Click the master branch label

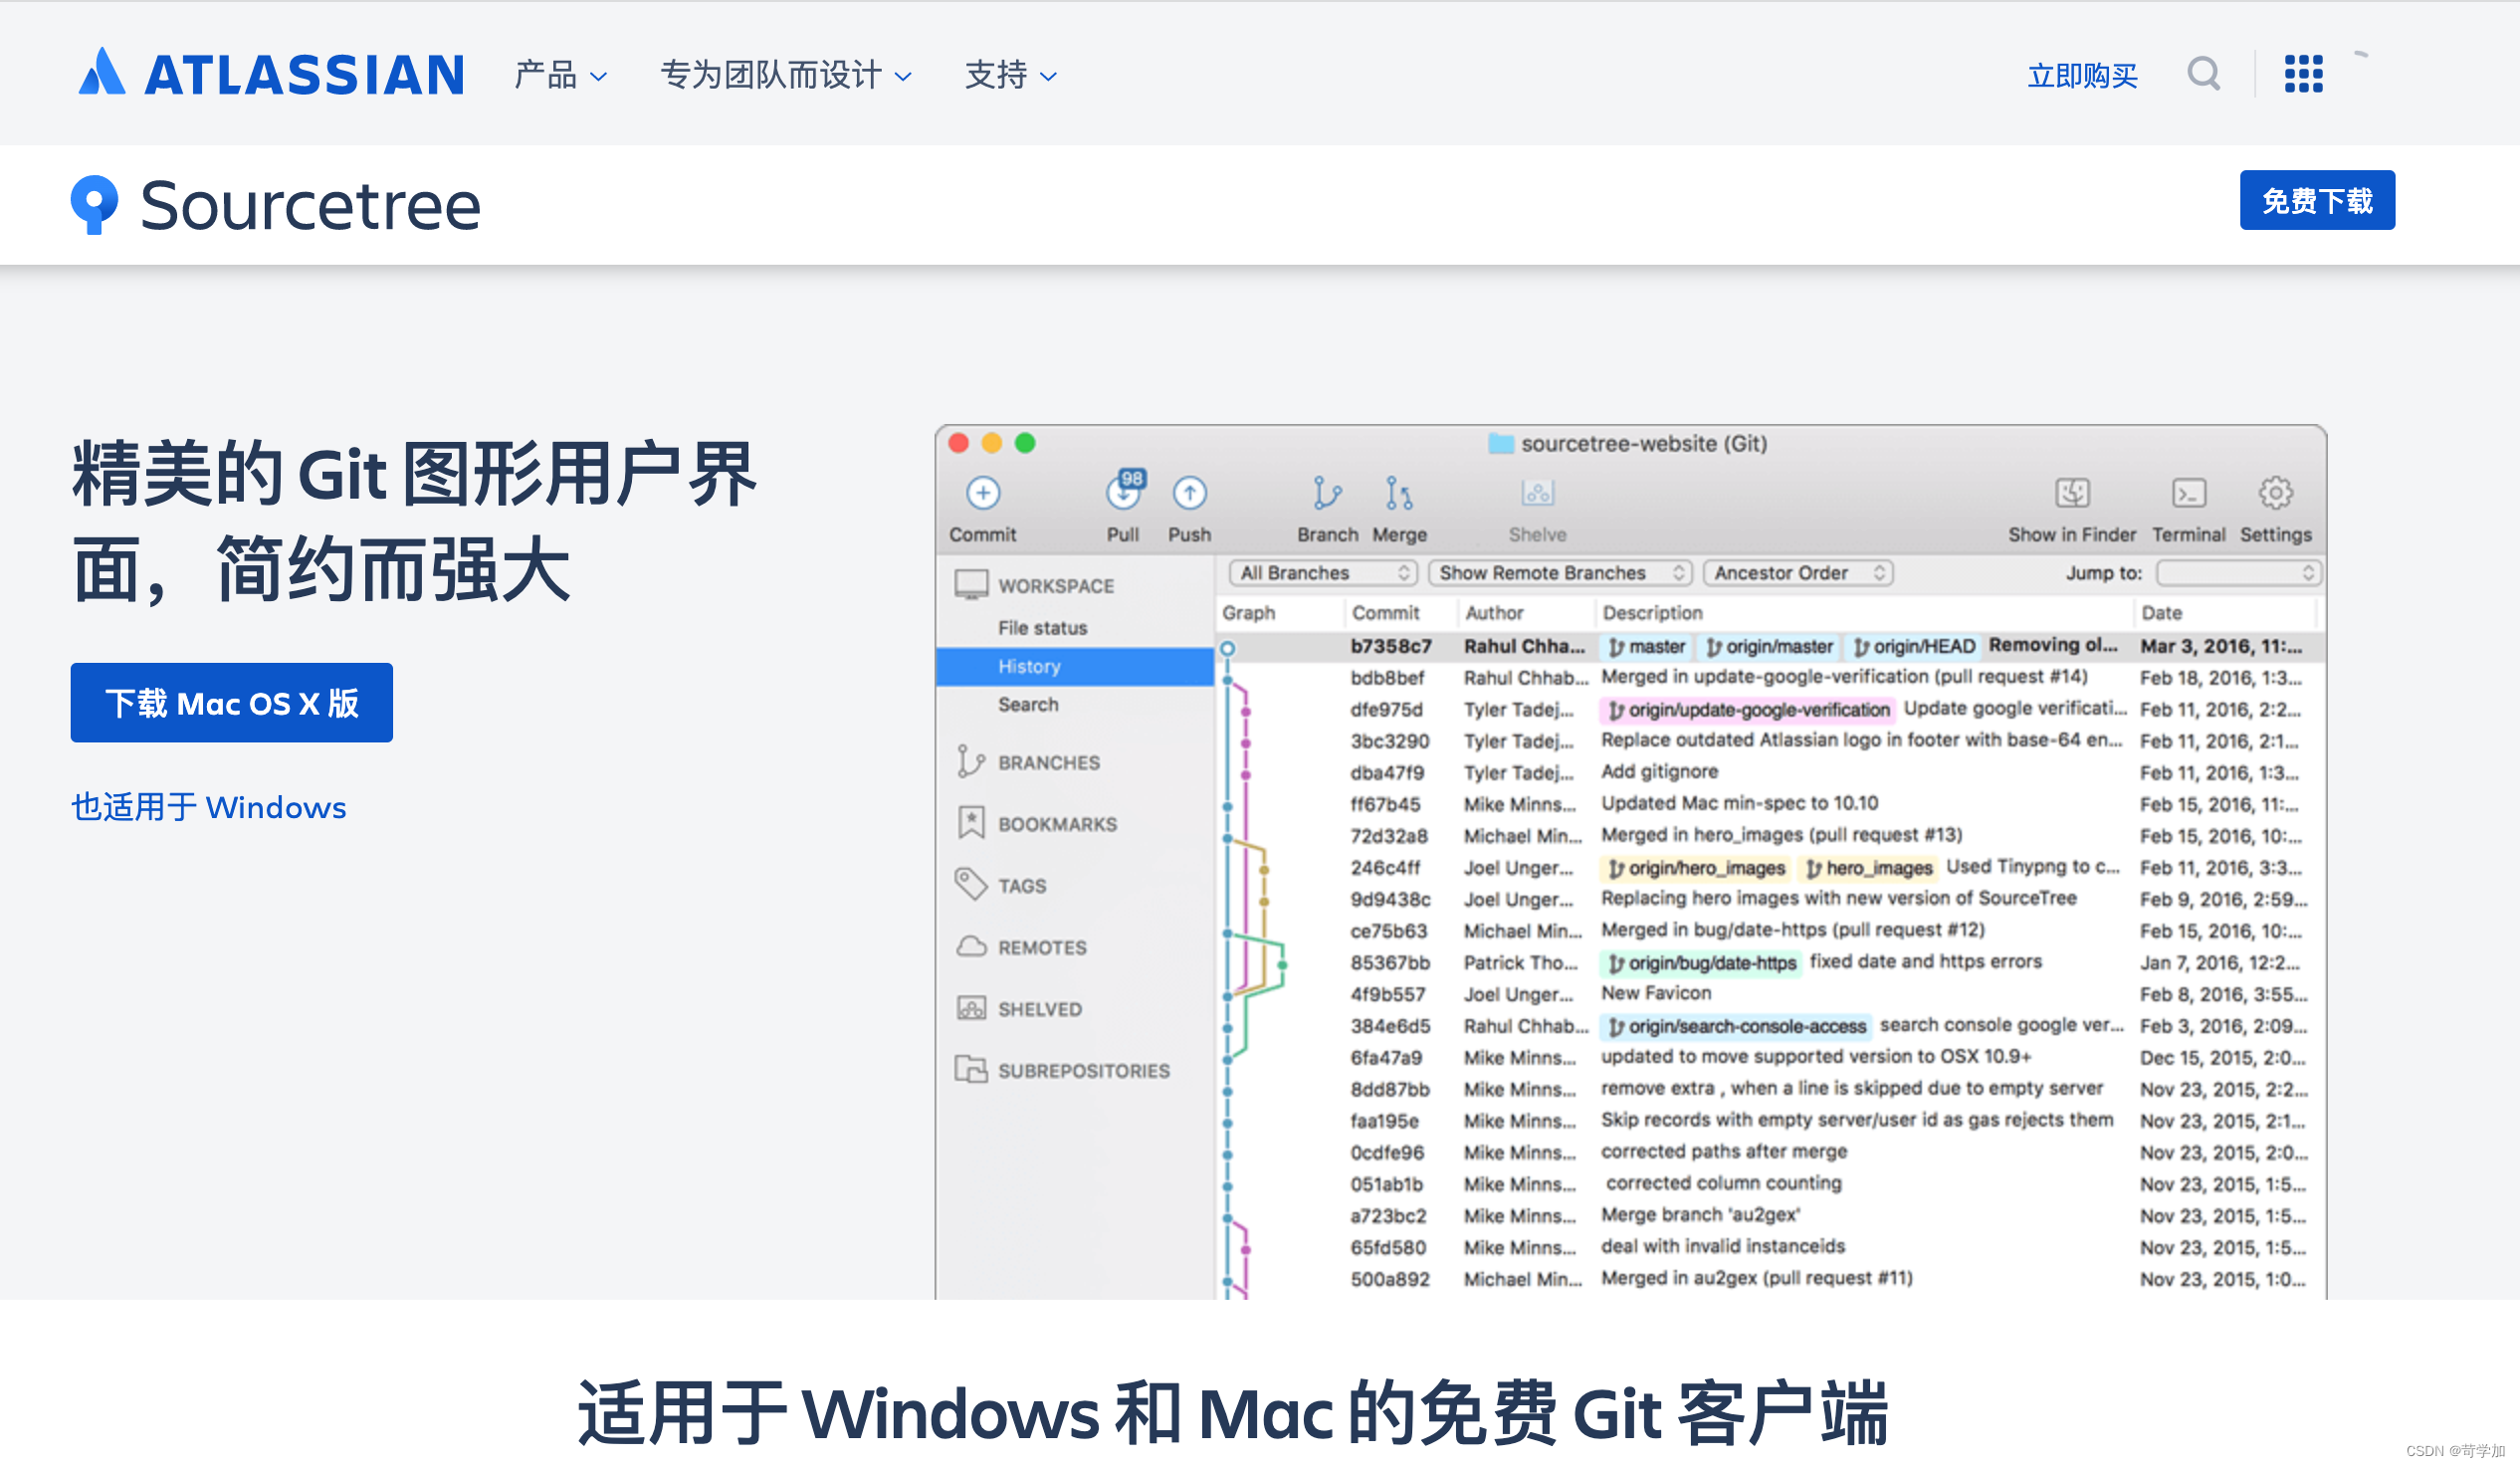(1646, 647)
